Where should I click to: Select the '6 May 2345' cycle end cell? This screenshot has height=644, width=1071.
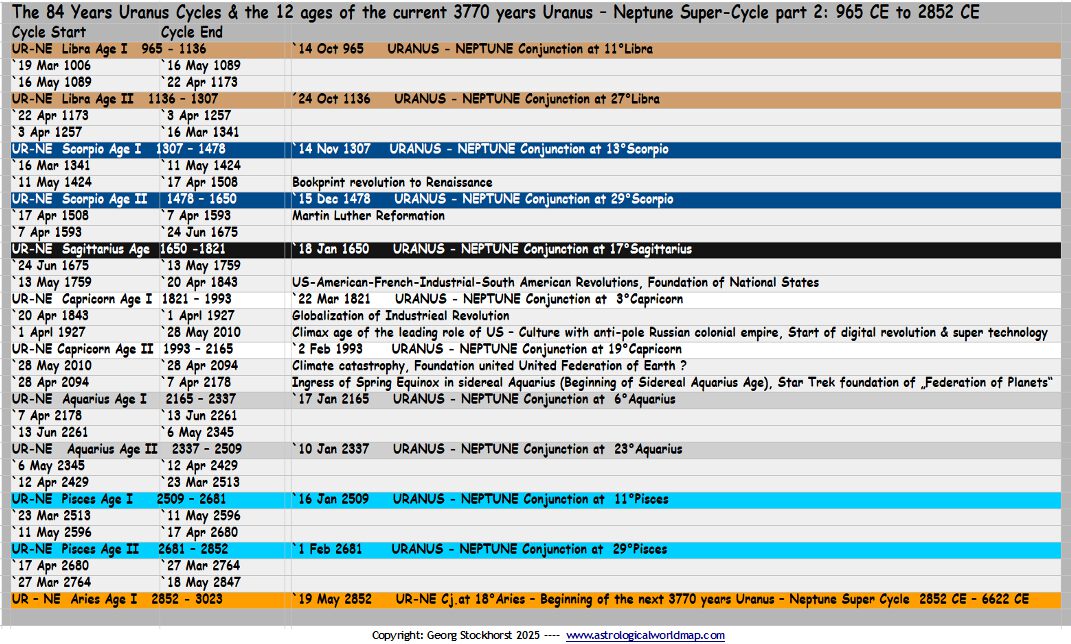[x=198, y=432]
